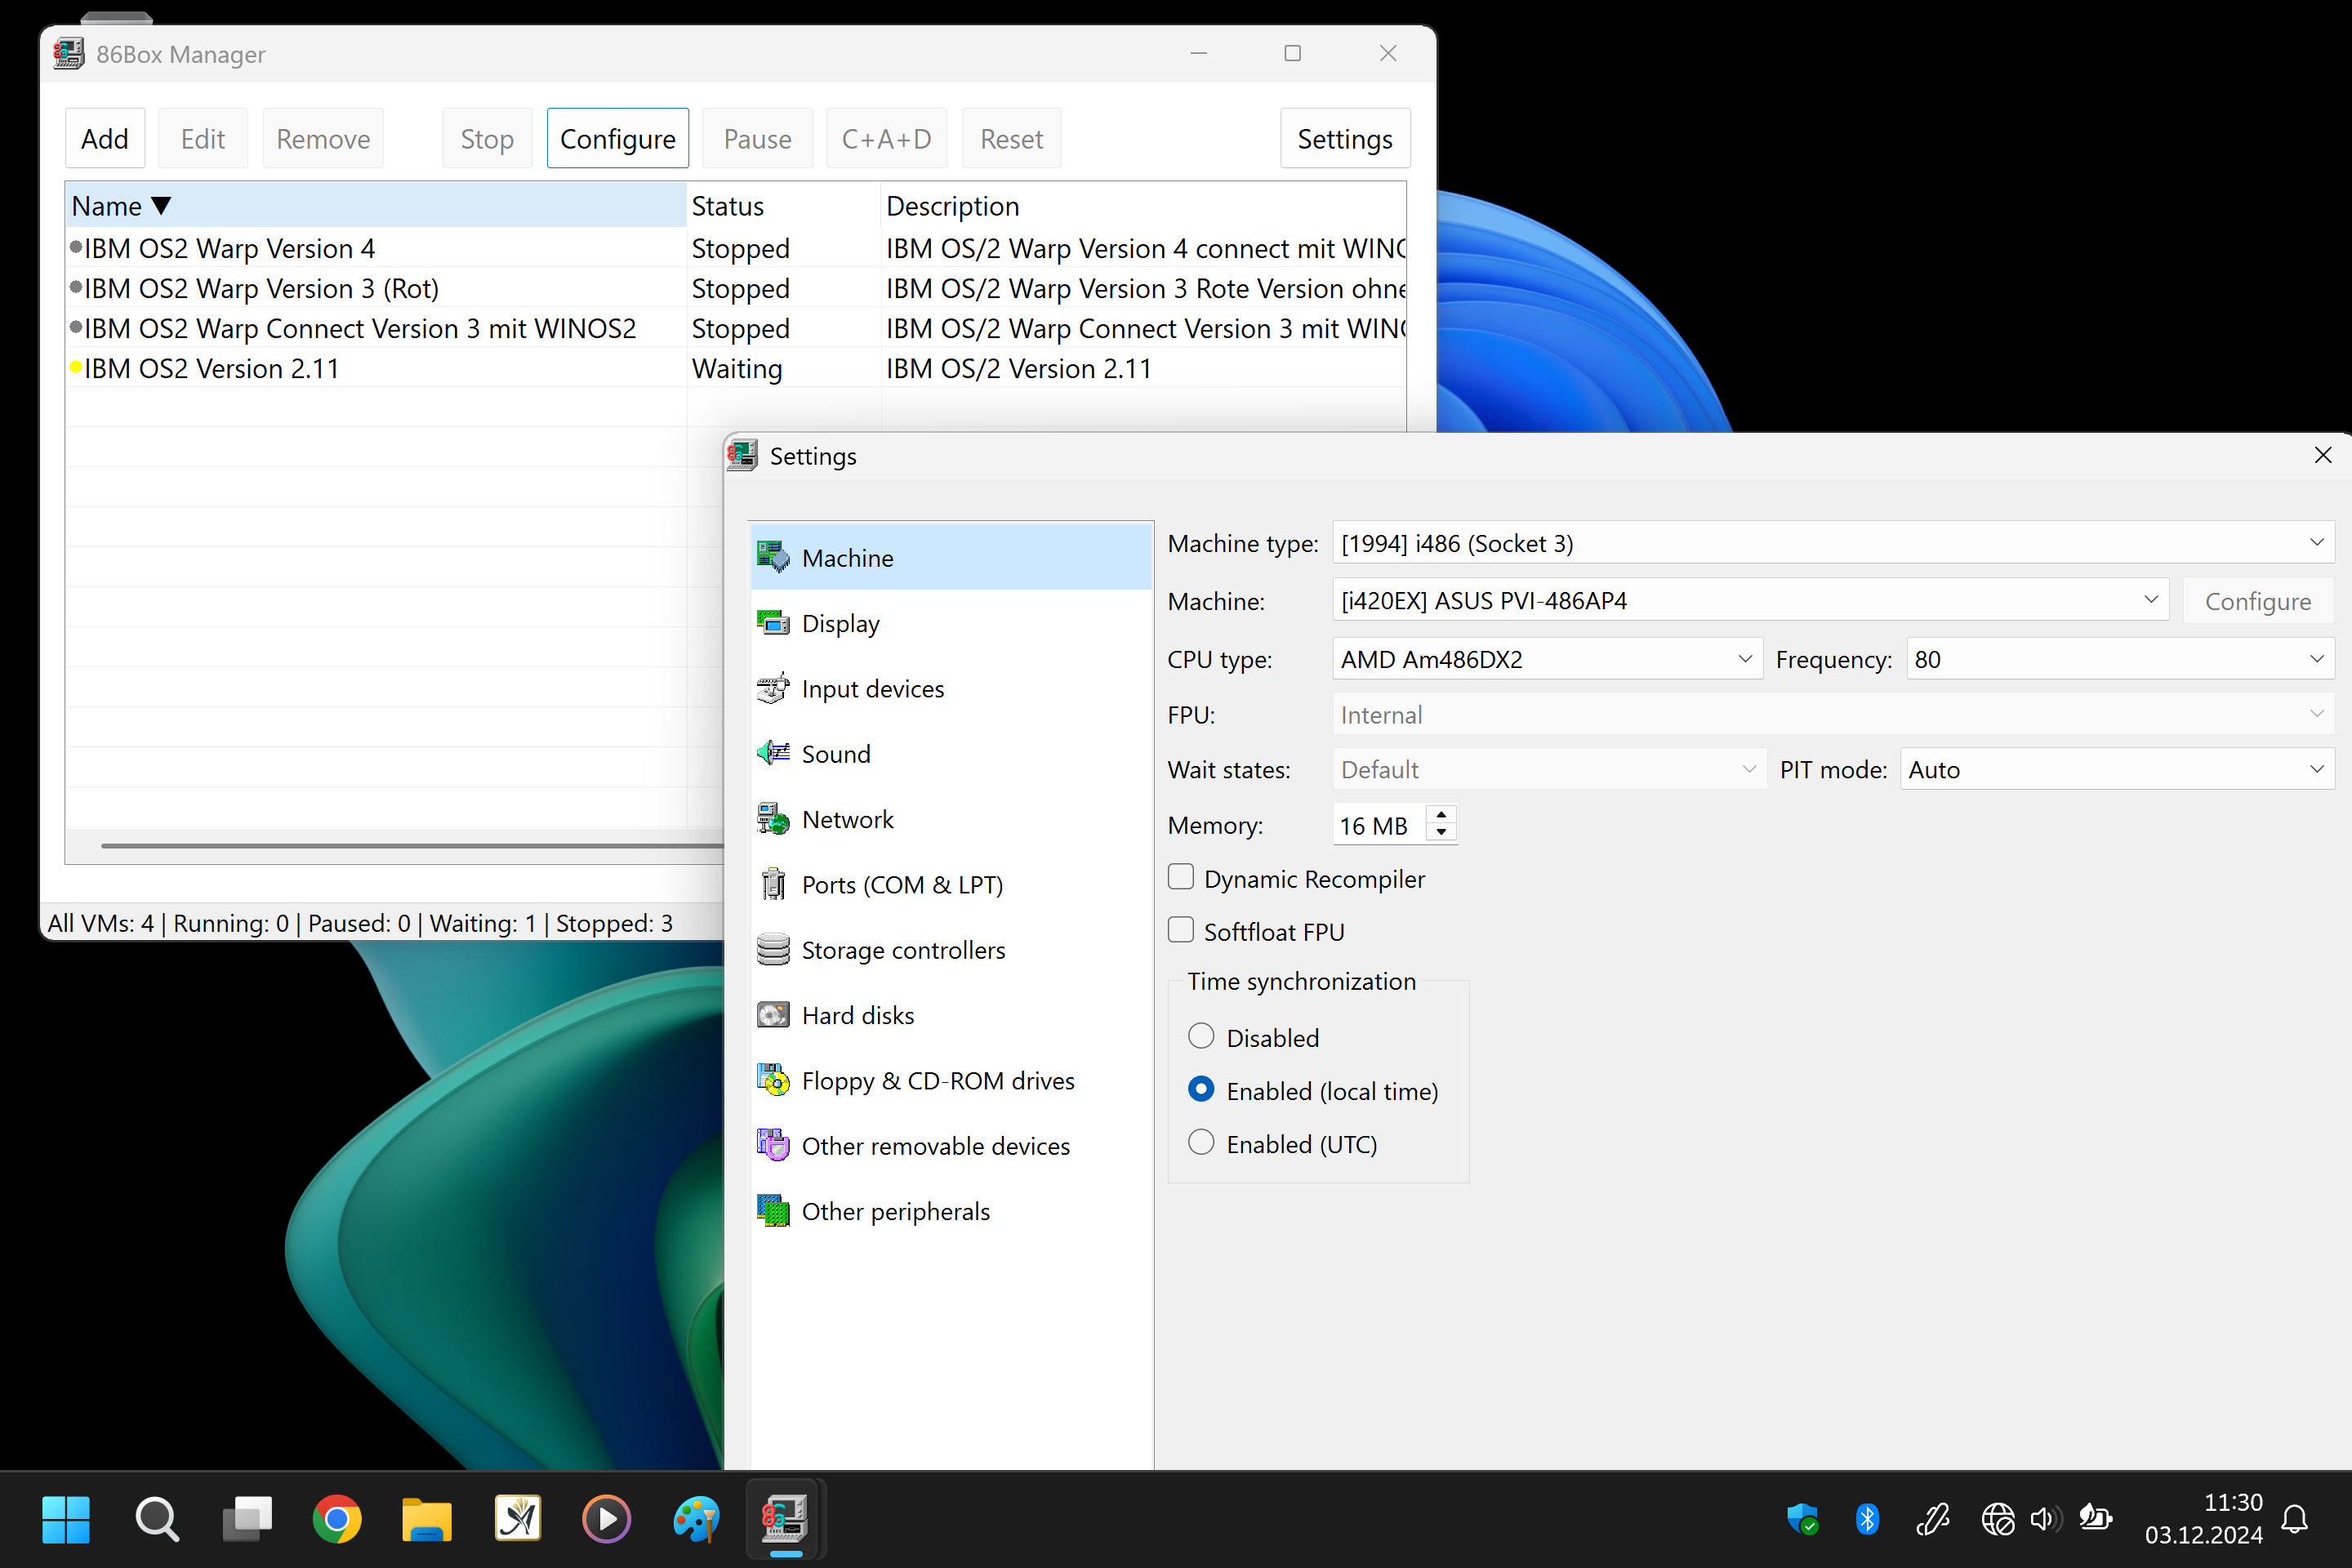Enable the Softfloat FPU checkbox
The width and height of the screenshot is (2352, 1568).
coord(1181,930)
